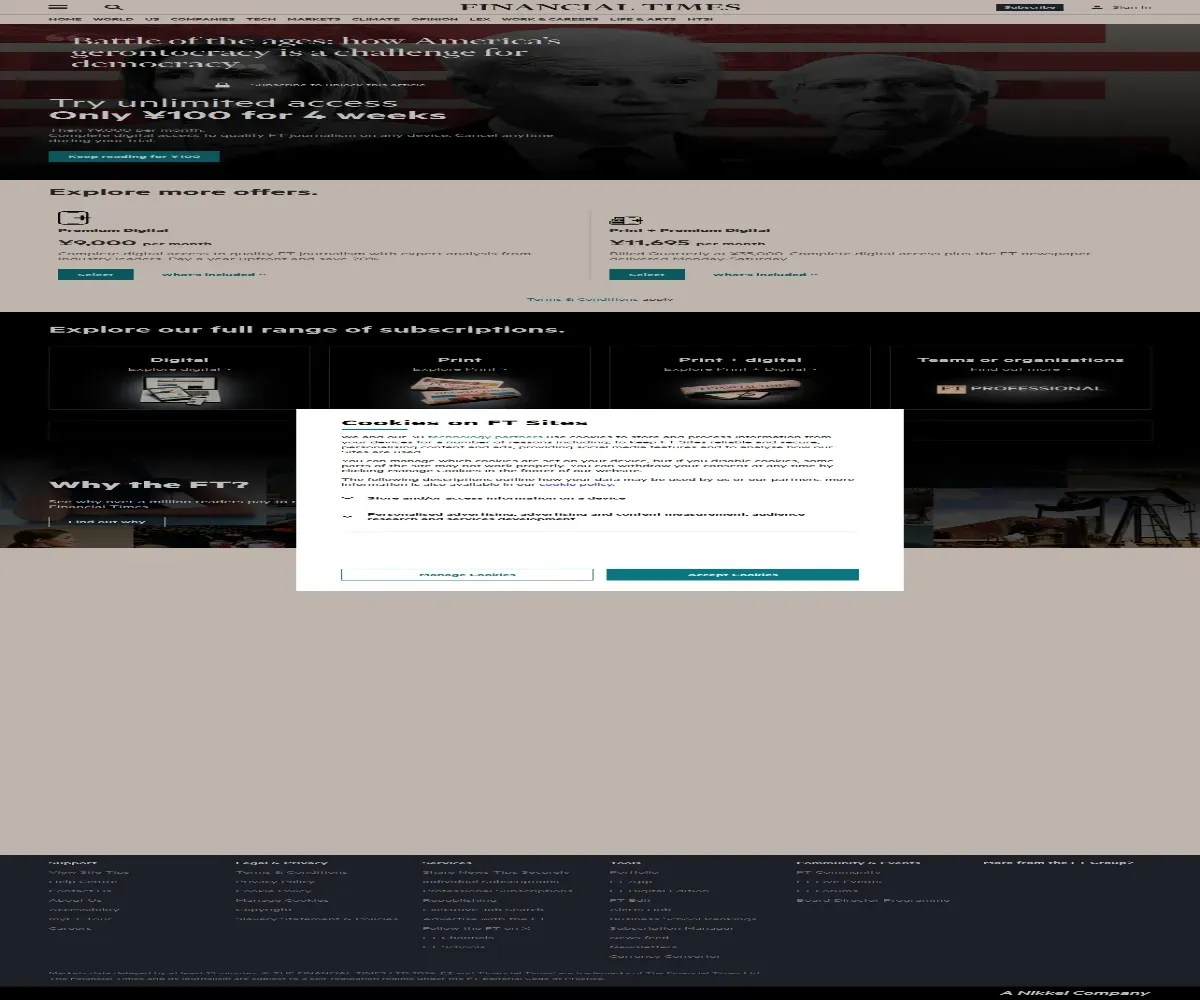Viewport: 1200px width, 1000px height.
Task: Open the WORK & CAREERS section
Action: pos(550,19)
